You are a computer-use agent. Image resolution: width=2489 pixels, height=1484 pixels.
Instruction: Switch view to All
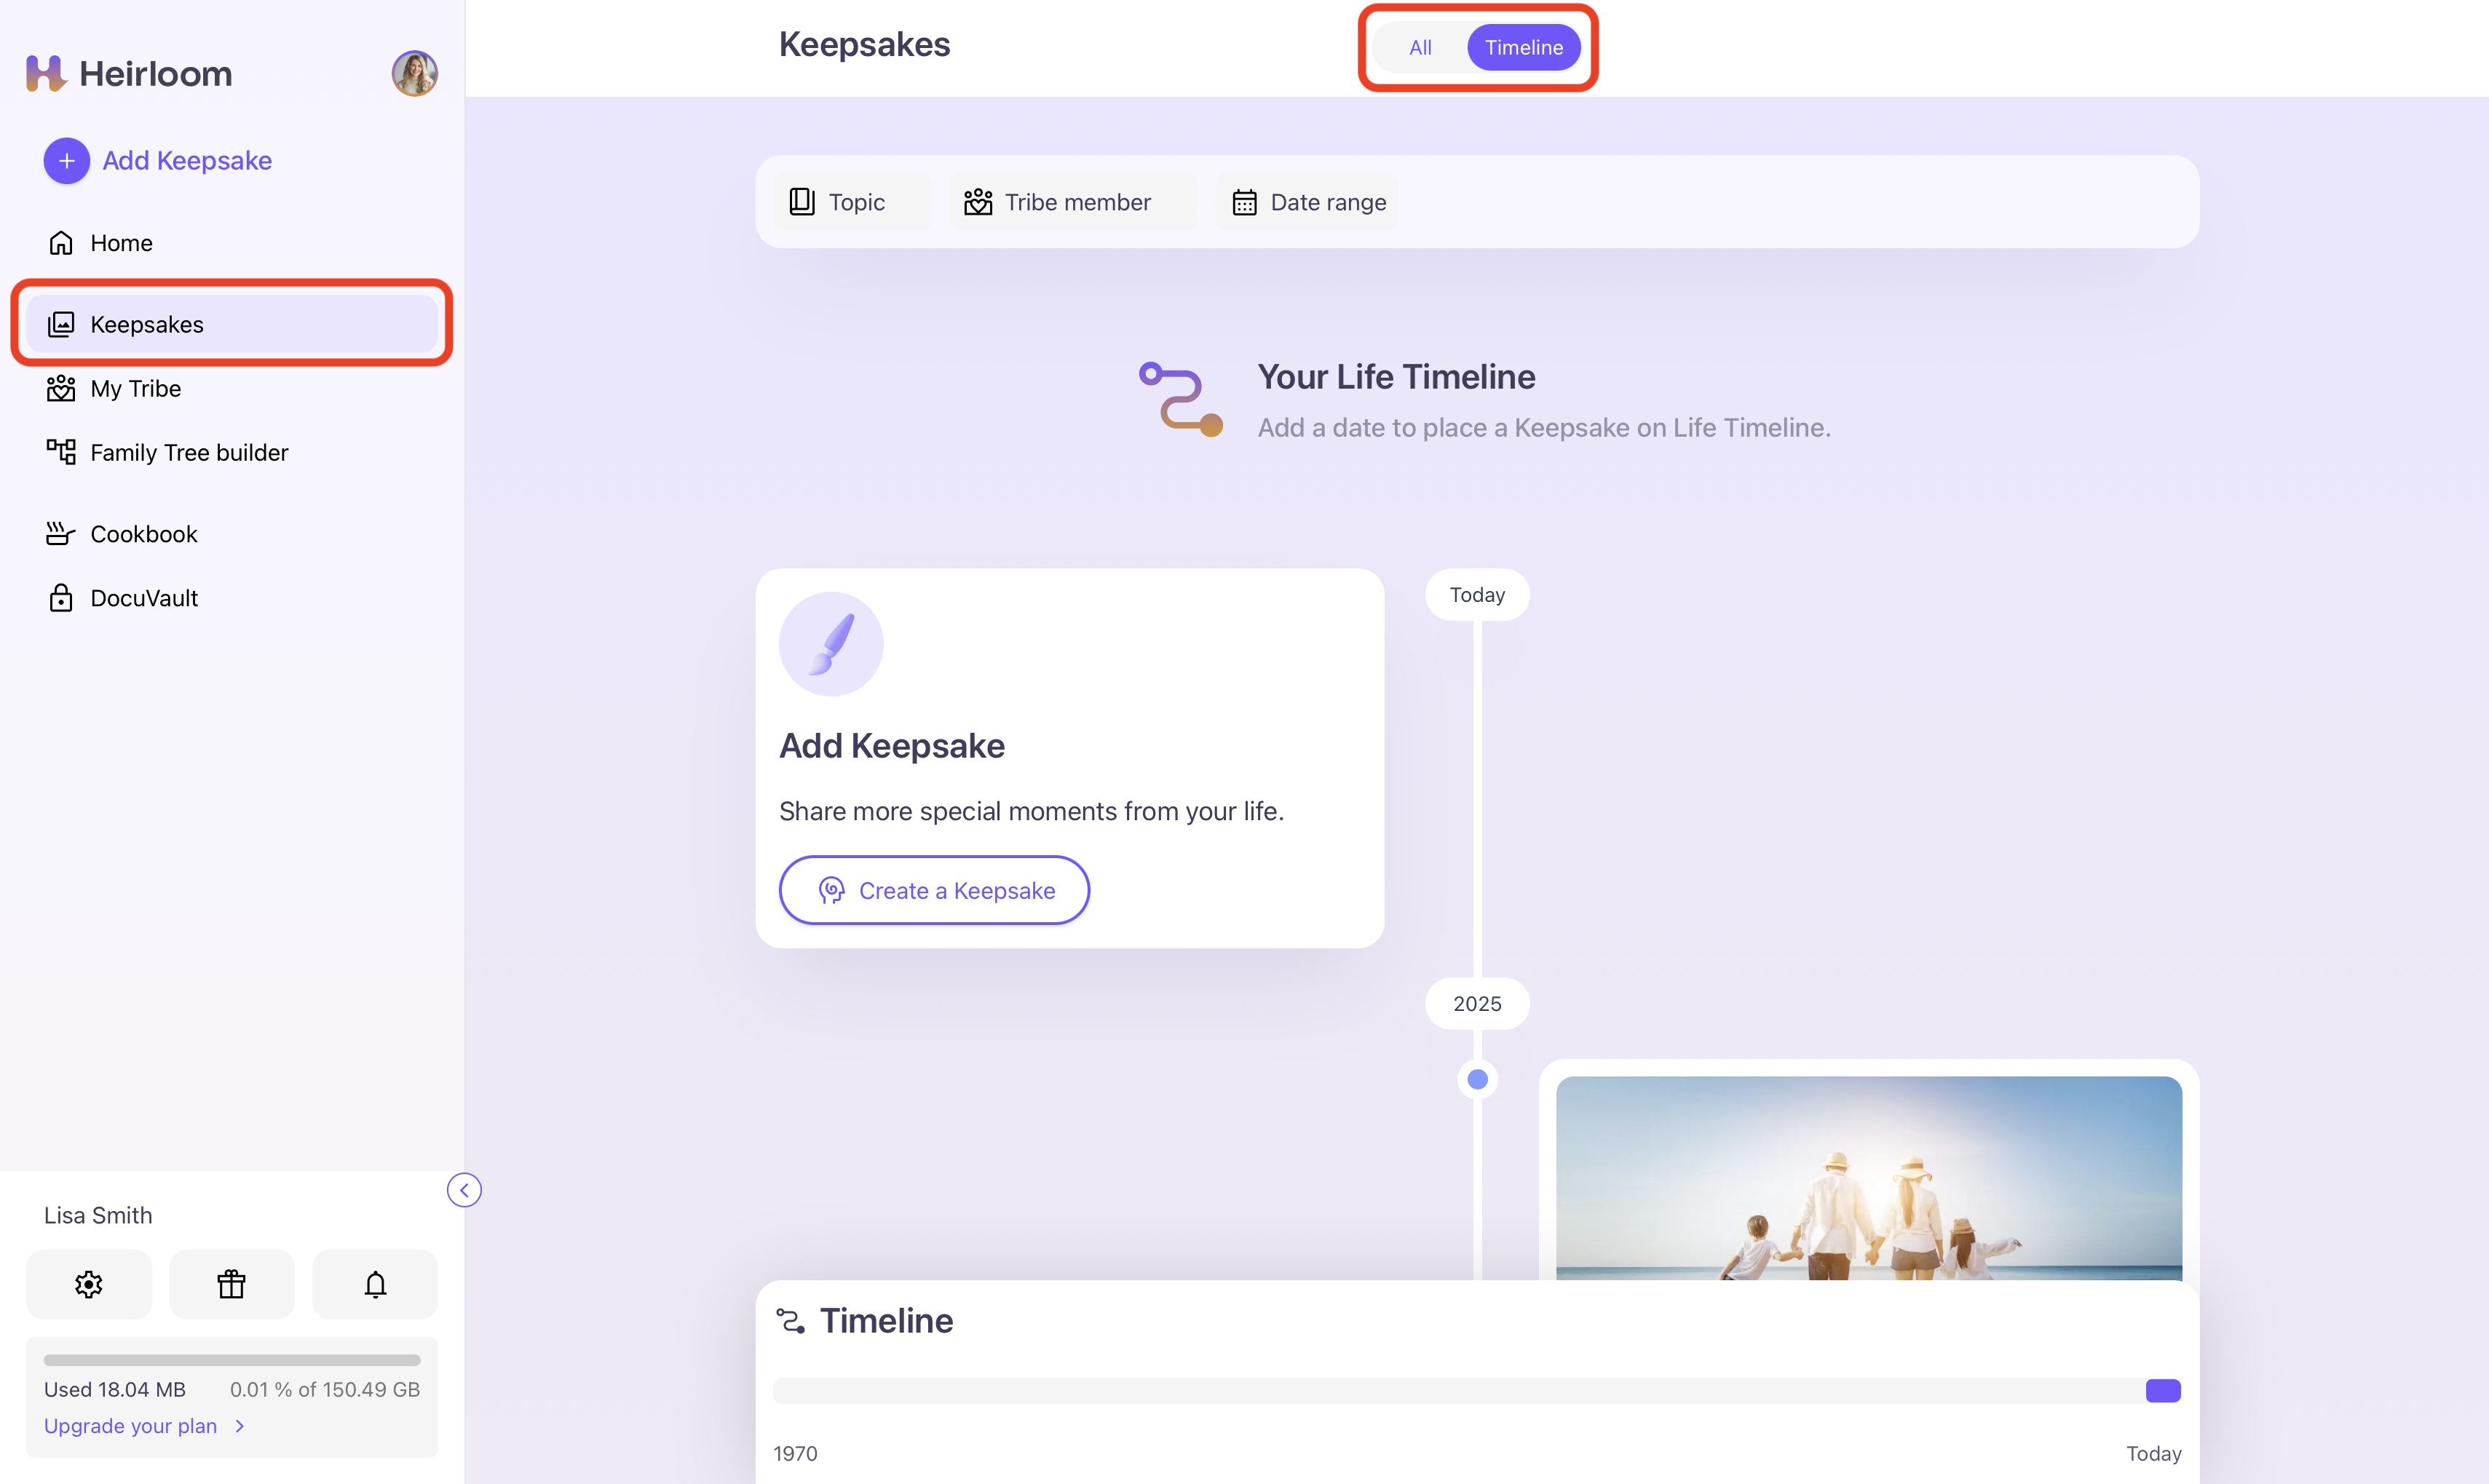(x=1419, y=47)
